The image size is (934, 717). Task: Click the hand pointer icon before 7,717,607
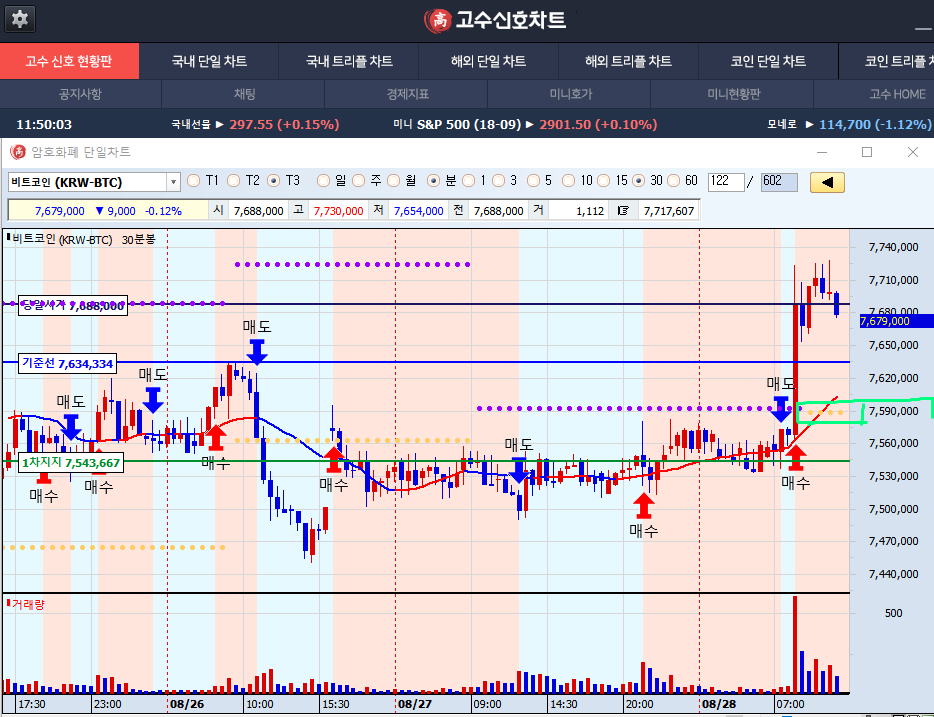pos(624,211)
